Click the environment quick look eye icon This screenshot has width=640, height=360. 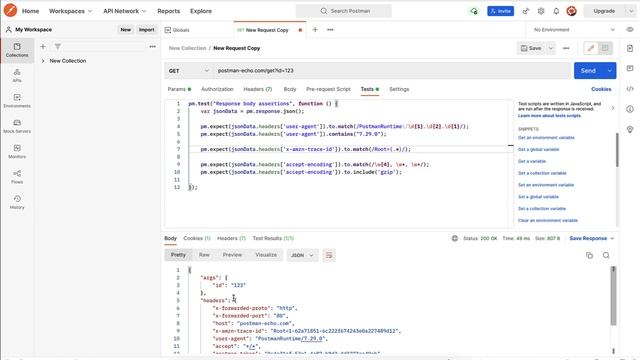(x=630, y=30)
